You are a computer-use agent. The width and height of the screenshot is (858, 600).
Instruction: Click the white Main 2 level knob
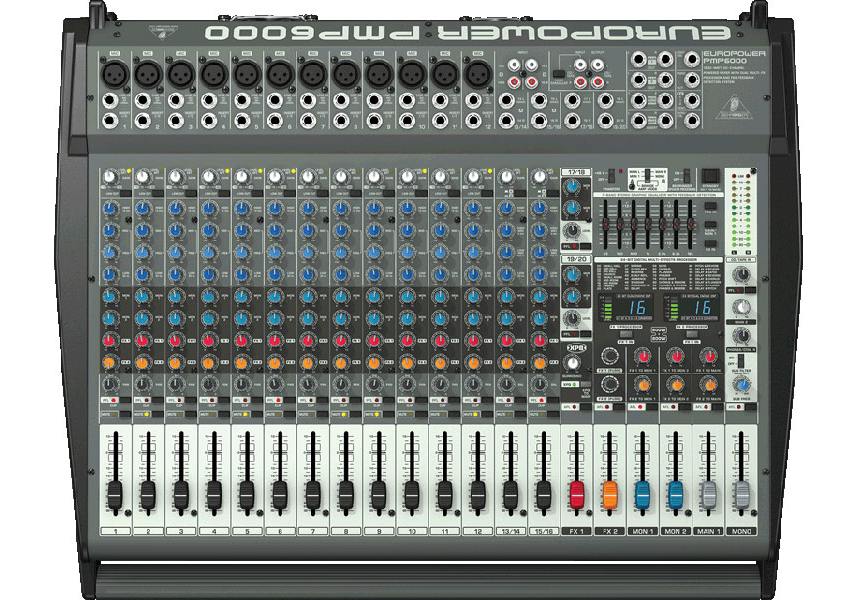(741, 306)
